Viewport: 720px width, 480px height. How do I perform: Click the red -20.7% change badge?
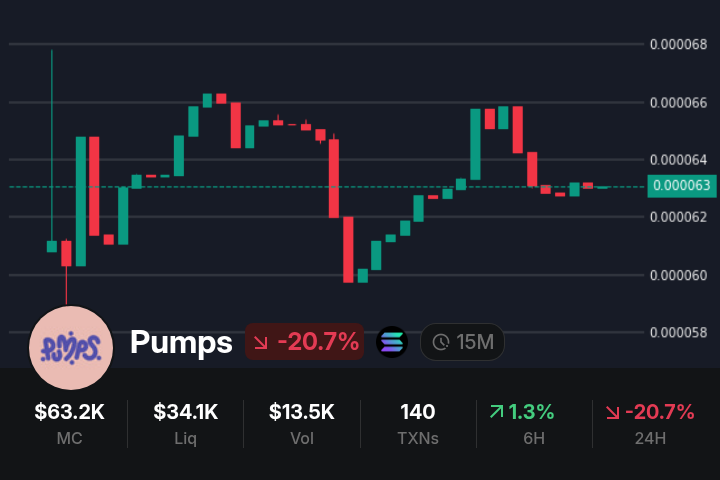coord(304,342)
